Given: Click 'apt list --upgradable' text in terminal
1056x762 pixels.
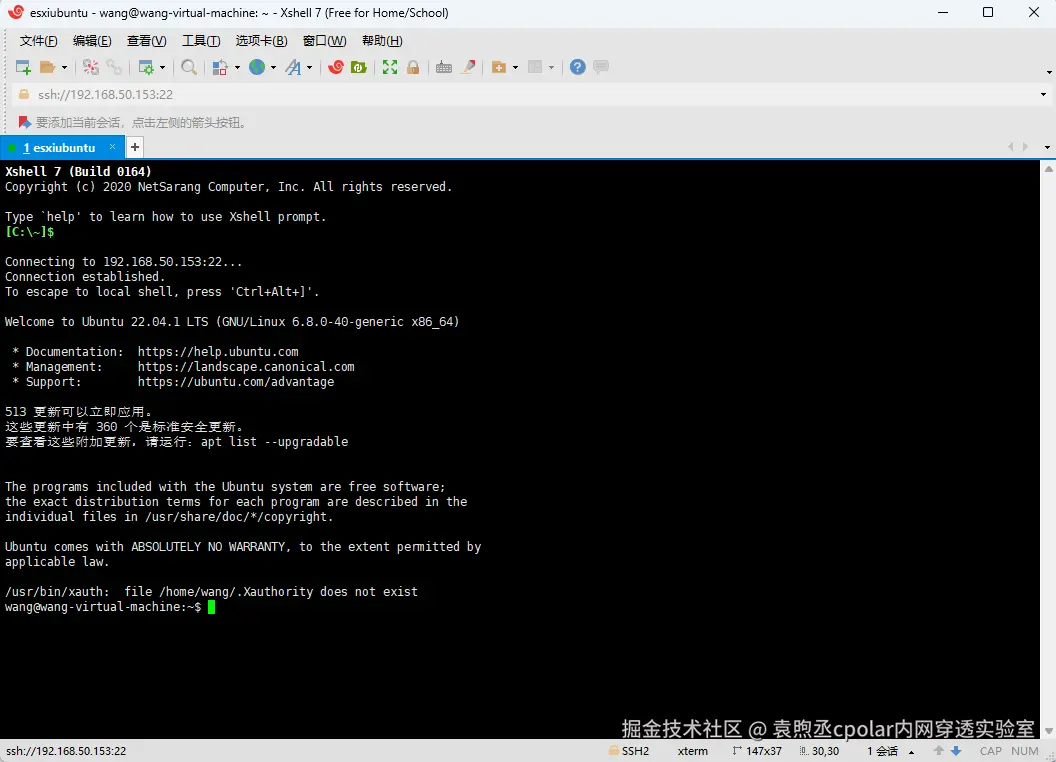Looking at the screenshot, I should (x=274, y=442).
